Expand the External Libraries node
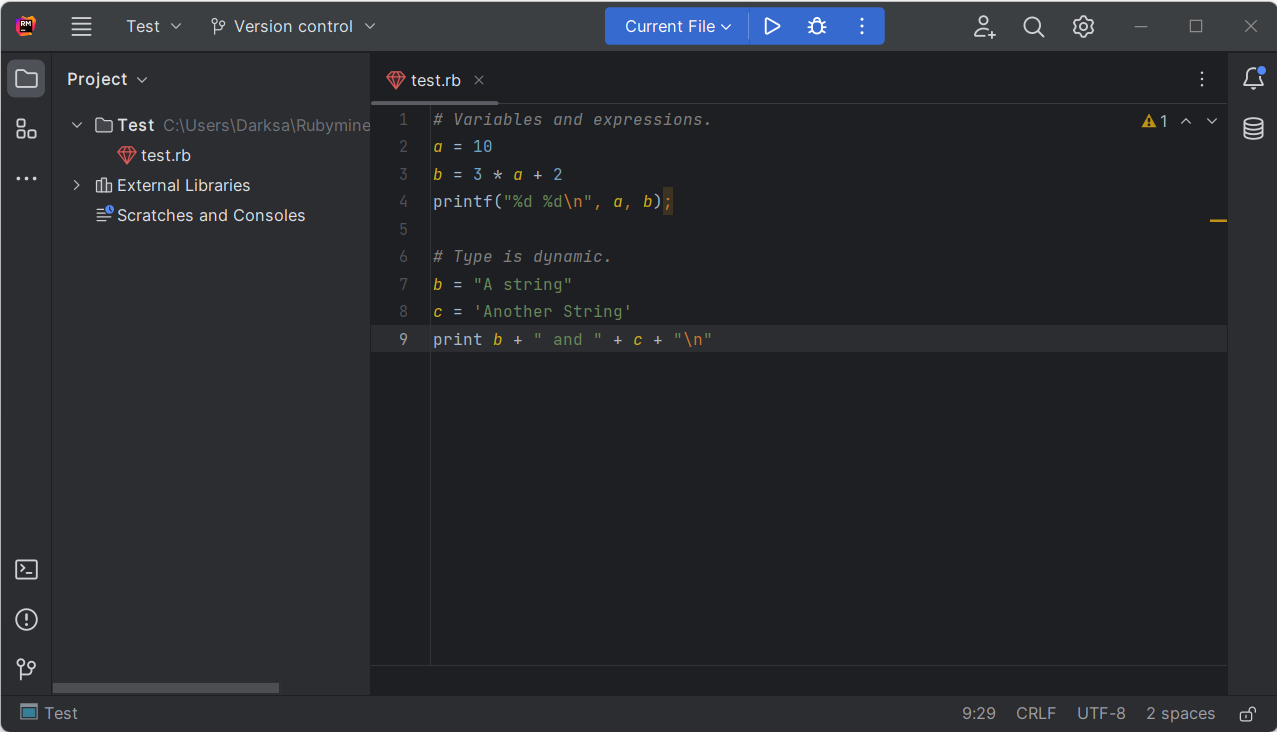This screenshot has width=1277, height=732. click(x=77, y=185)
